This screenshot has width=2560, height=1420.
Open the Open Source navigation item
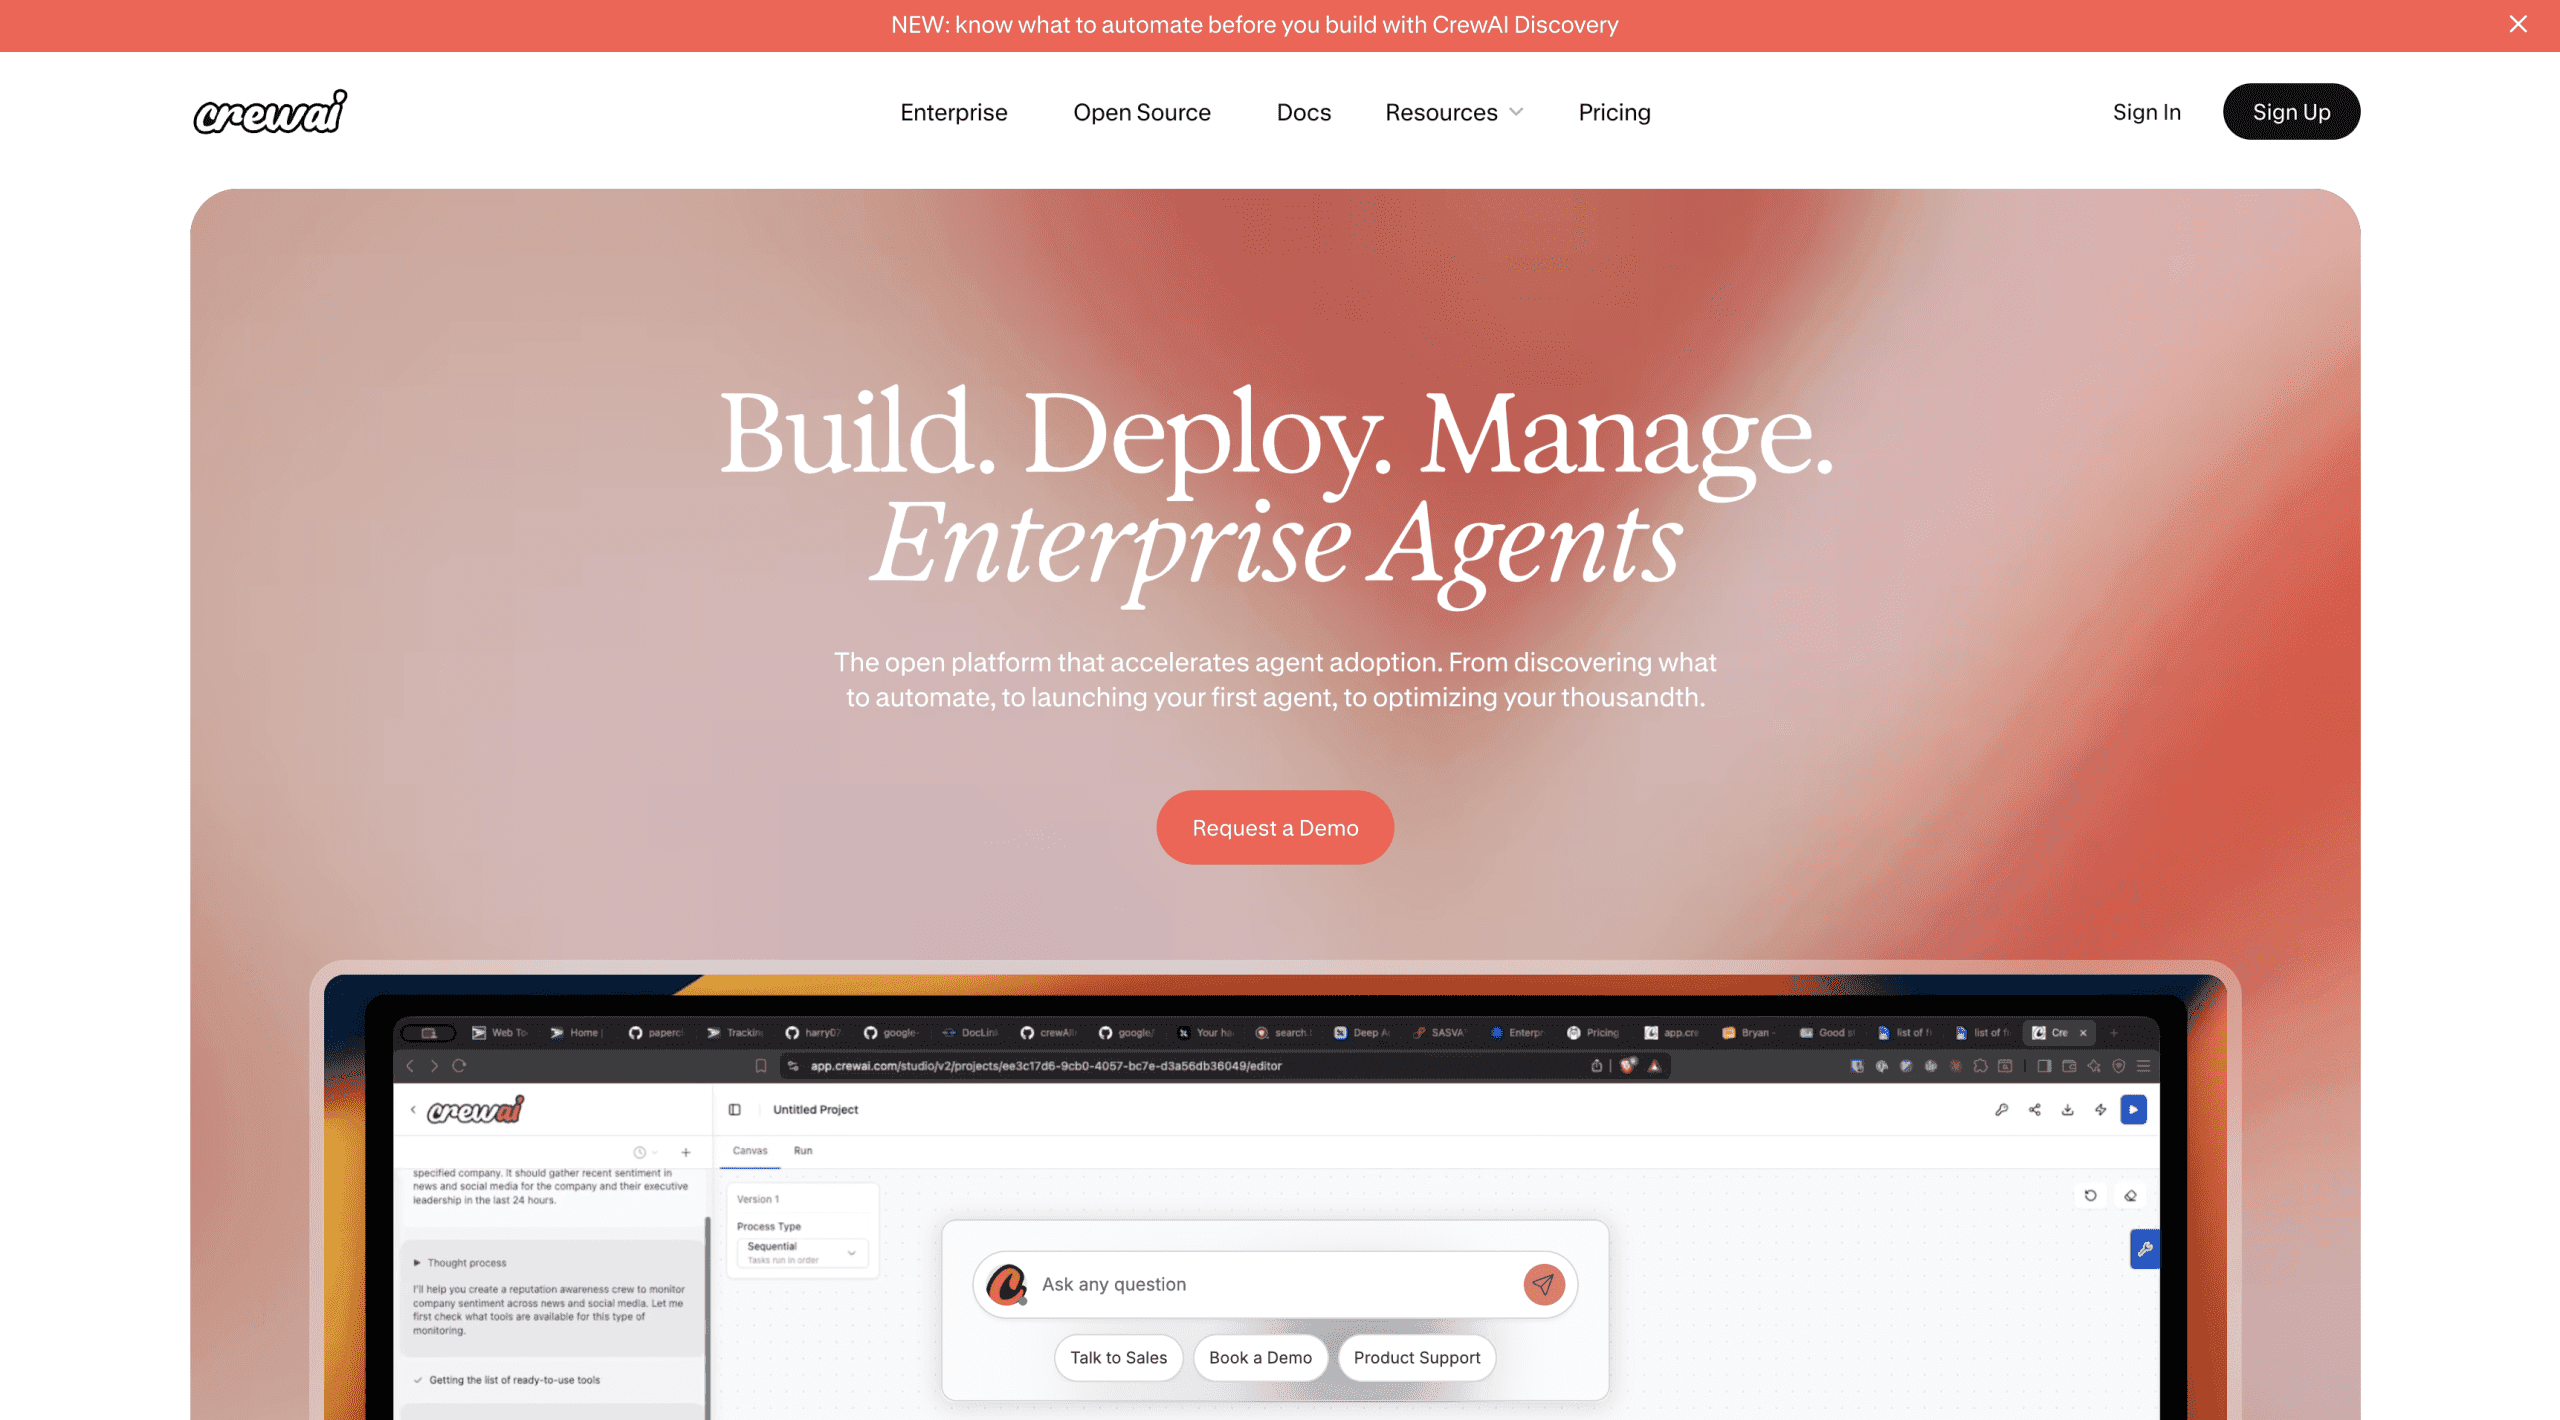point(1141,112)
